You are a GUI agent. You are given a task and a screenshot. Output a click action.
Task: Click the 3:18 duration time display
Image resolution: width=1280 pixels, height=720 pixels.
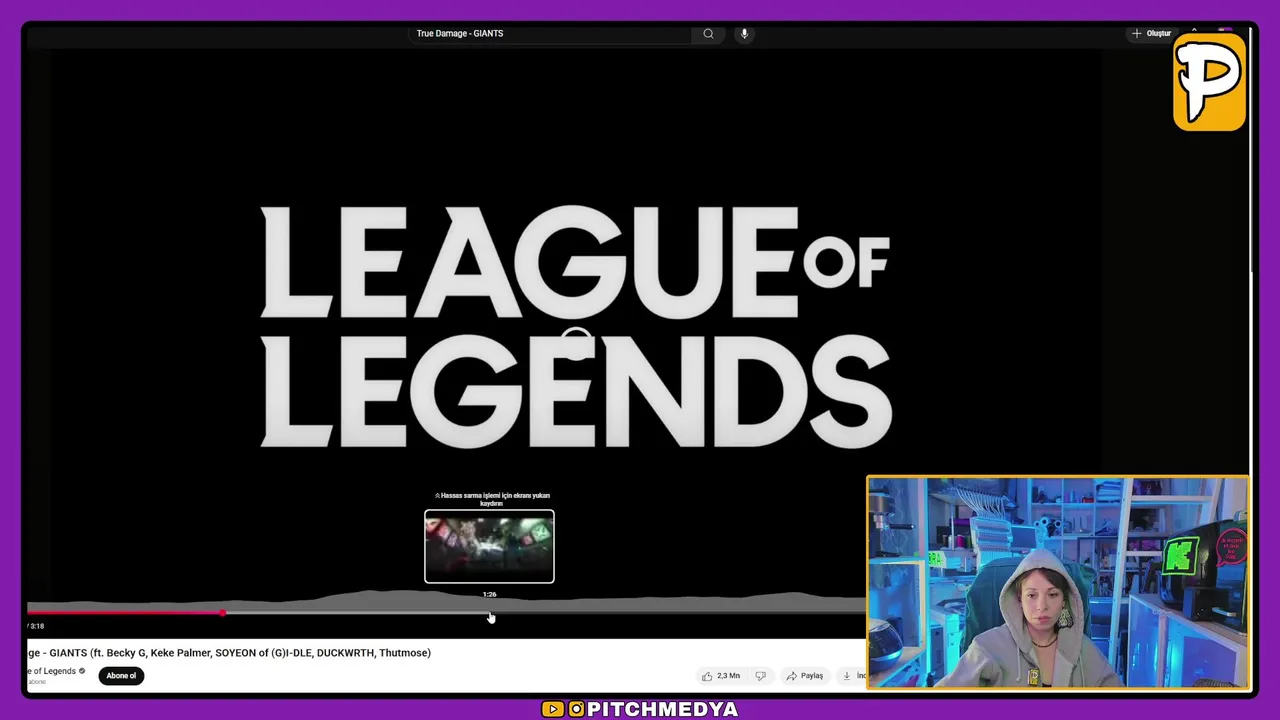[36, 626]
